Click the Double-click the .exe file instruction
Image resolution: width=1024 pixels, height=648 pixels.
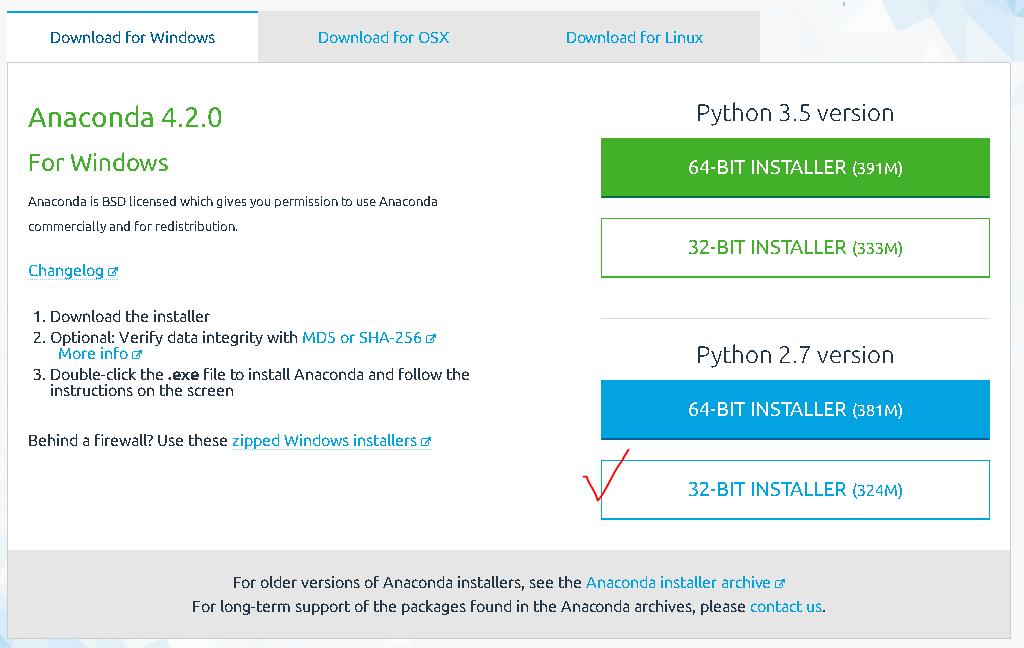pos(260,382)
